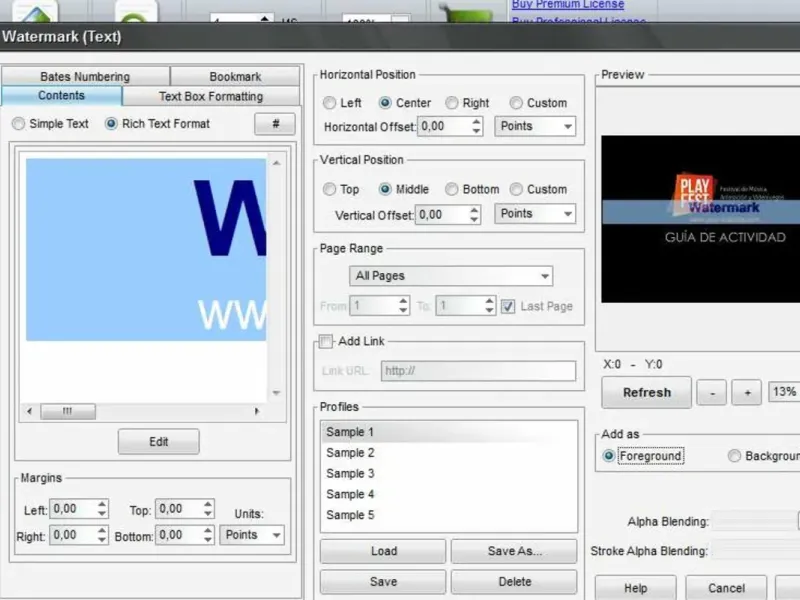Click the # insert macro button
This screenshot has width=800, height=600.
pos(275,124)
